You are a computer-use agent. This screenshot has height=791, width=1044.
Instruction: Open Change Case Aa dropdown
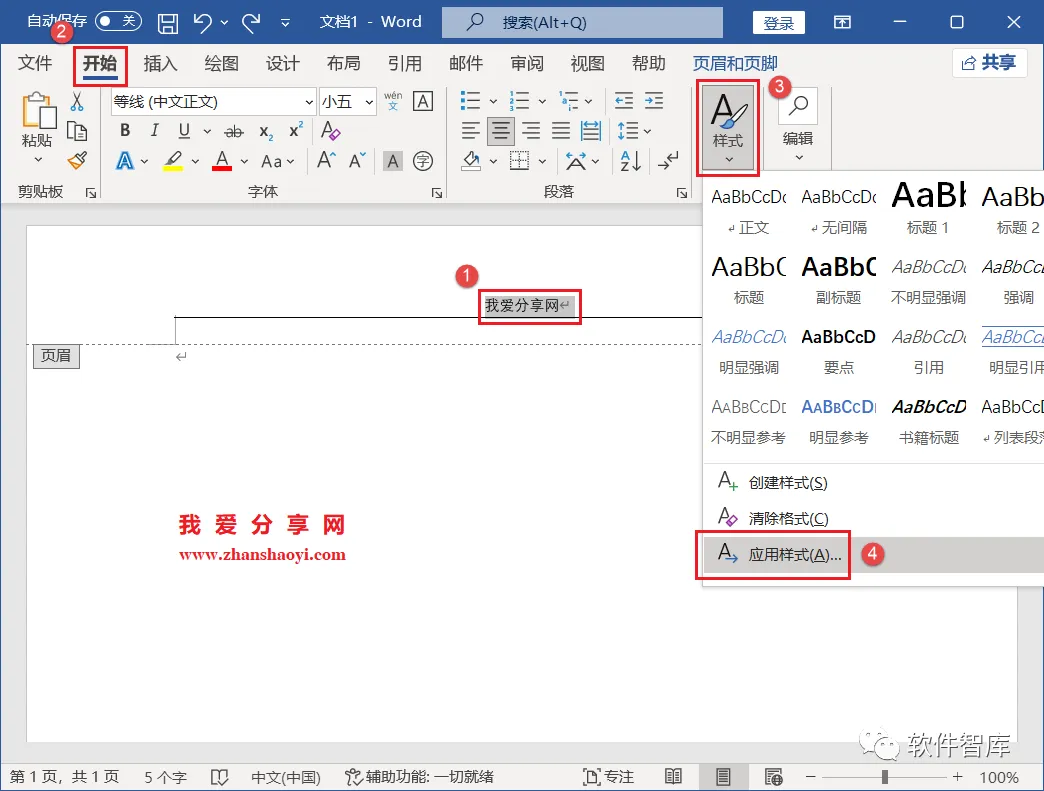(277, 161)
